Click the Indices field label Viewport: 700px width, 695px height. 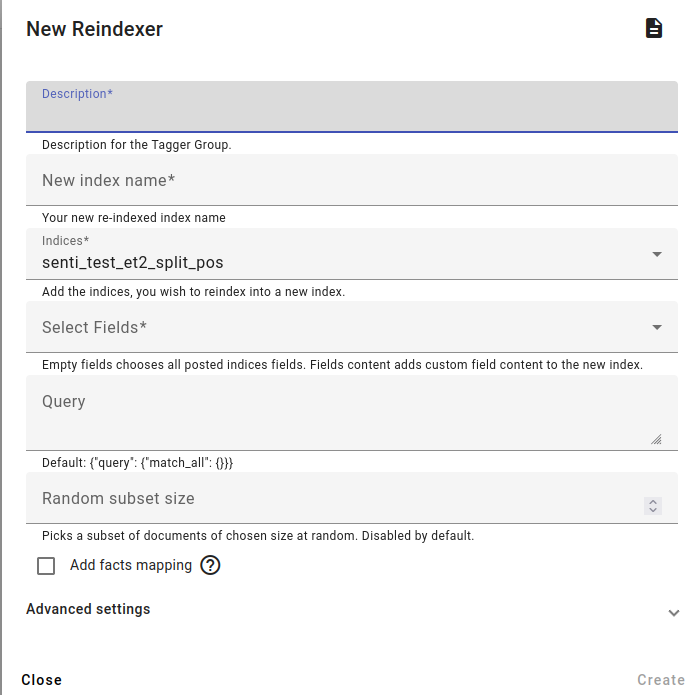tap(66, 241)
